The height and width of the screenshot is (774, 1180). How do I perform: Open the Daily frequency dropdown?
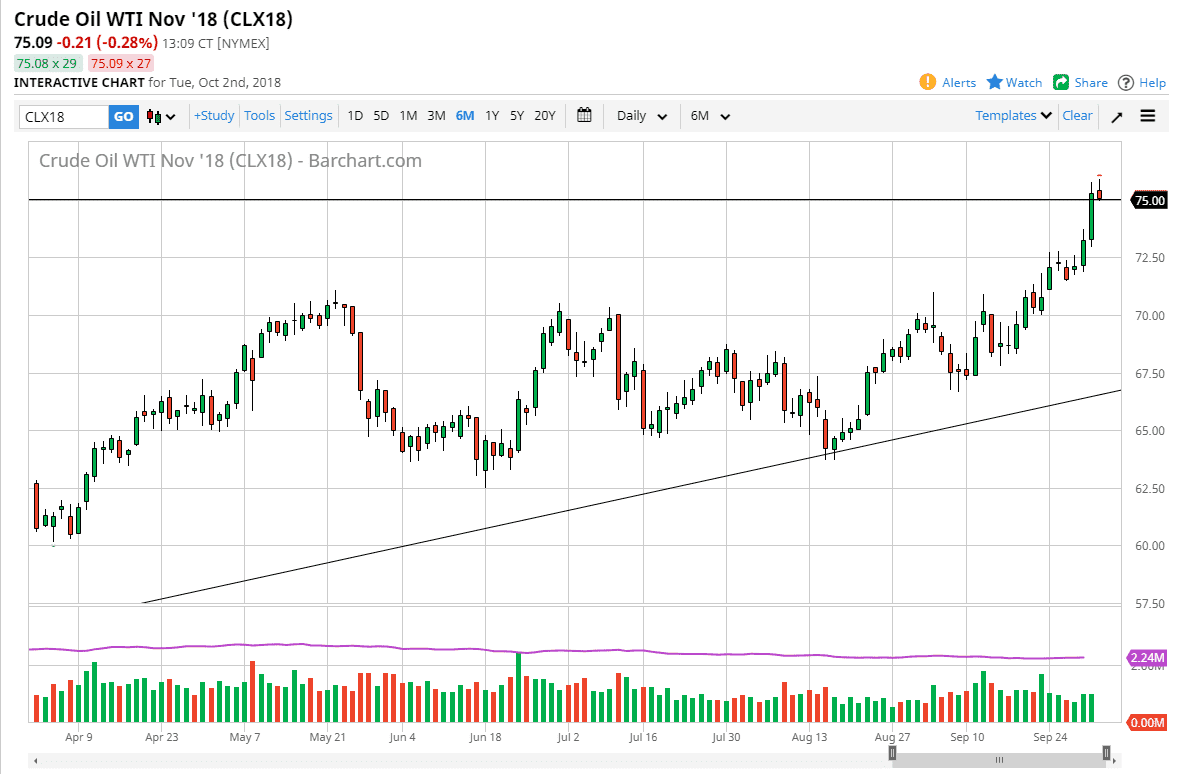click(x=640, y=116)
